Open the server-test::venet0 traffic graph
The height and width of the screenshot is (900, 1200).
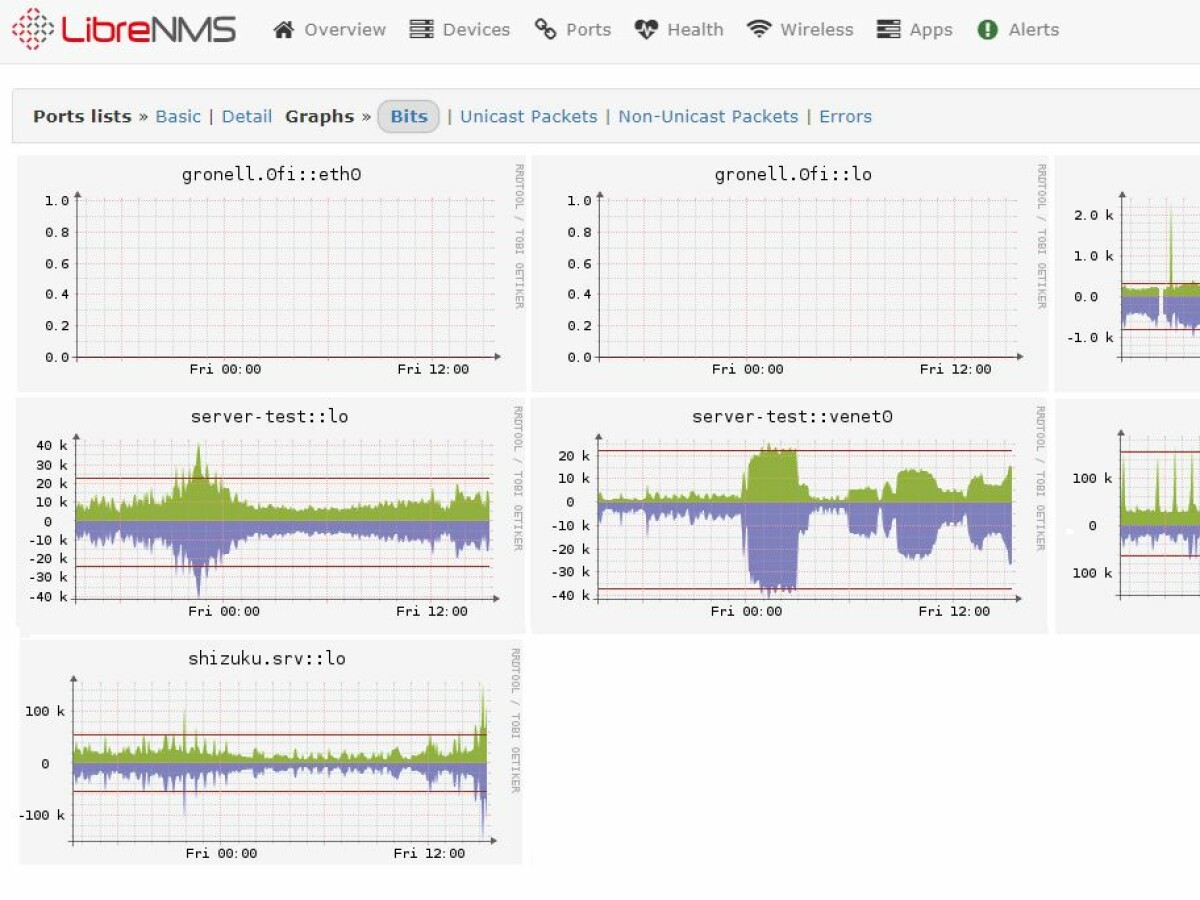coord(790,515)
